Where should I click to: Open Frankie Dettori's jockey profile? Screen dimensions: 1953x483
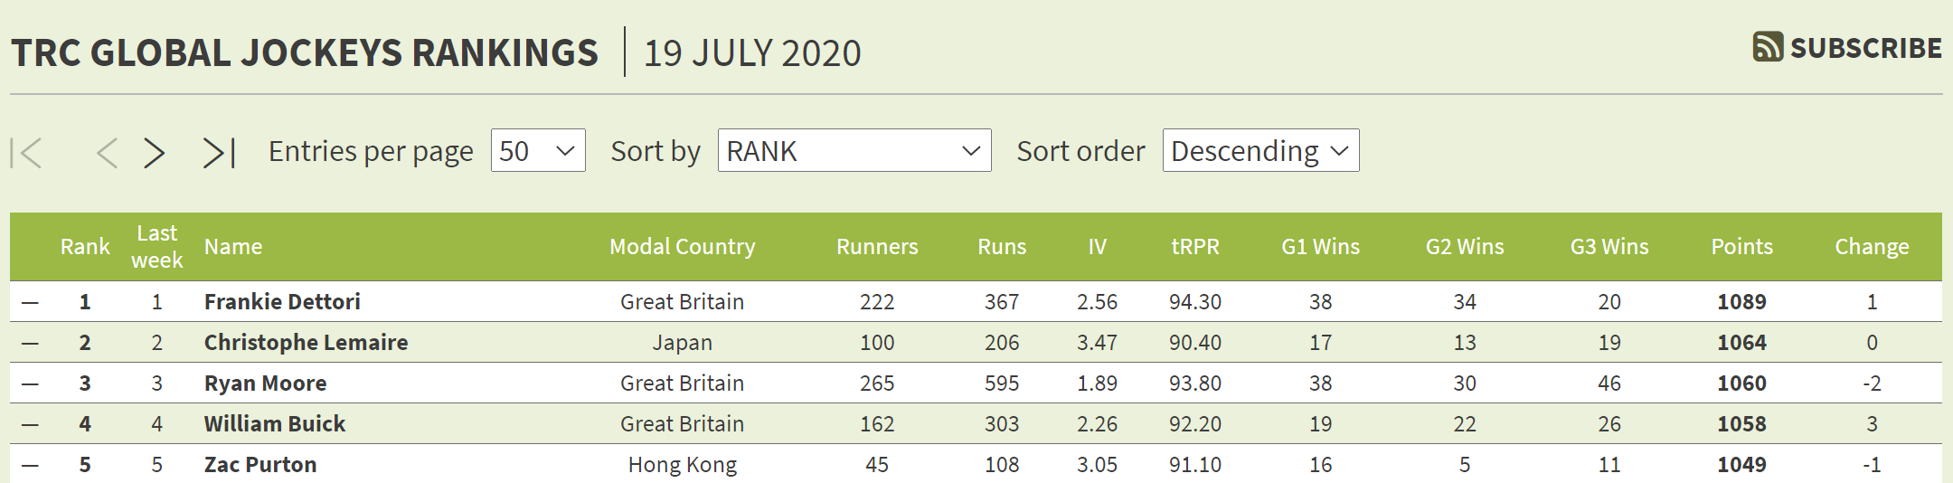[282, 302]
